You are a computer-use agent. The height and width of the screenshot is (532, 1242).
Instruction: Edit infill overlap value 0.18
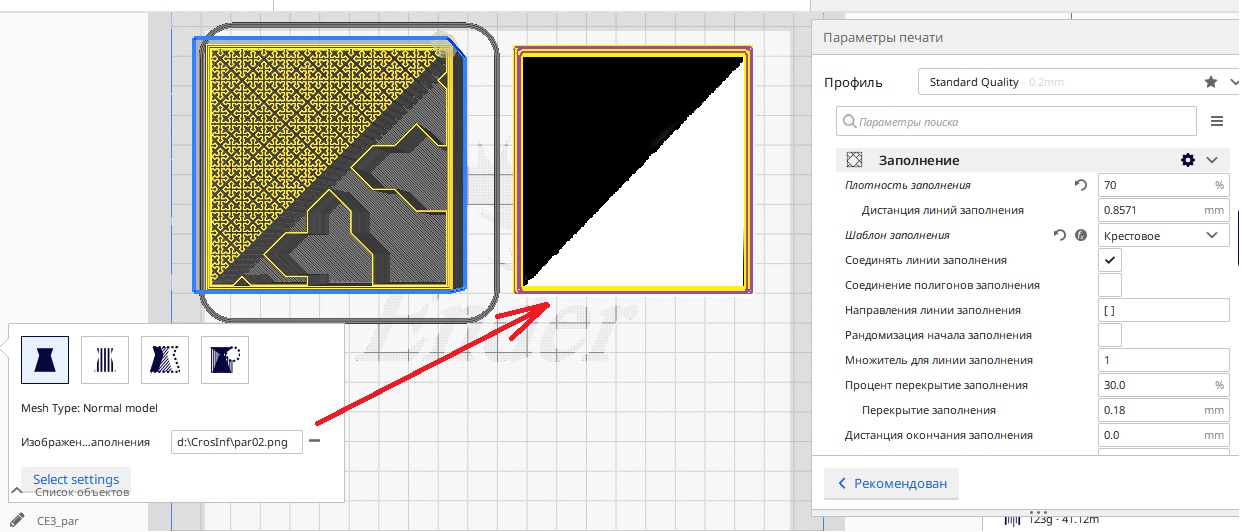pos(1163,410)
